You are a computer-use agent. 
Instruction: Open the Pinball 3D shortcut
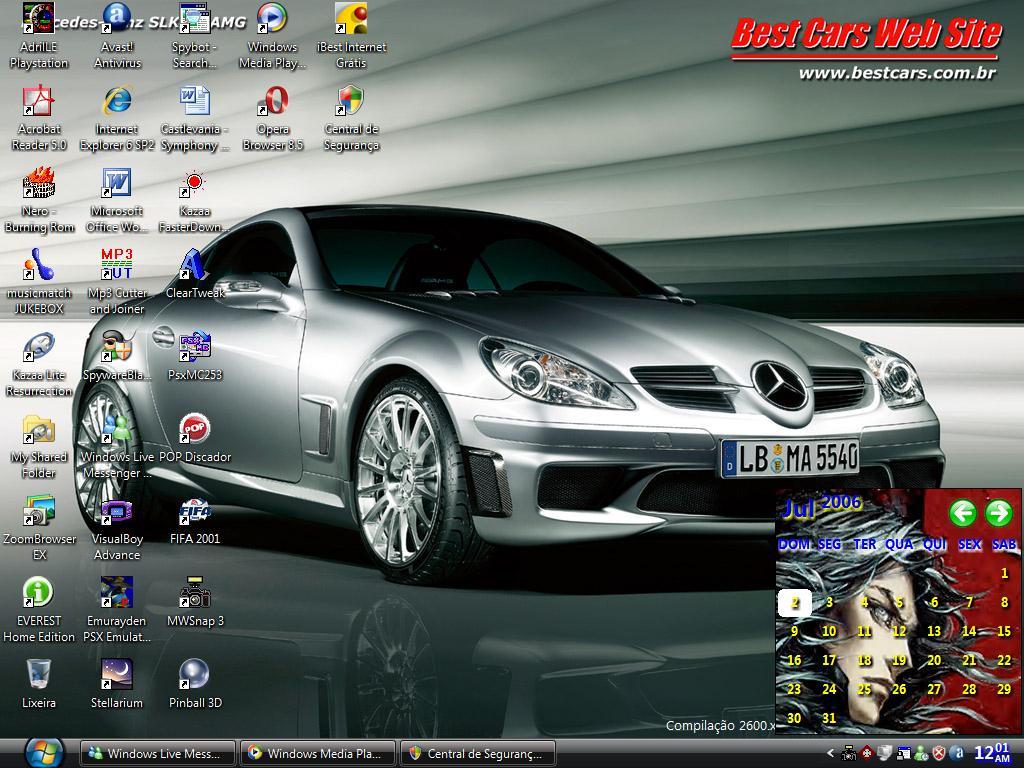(195, 684)
